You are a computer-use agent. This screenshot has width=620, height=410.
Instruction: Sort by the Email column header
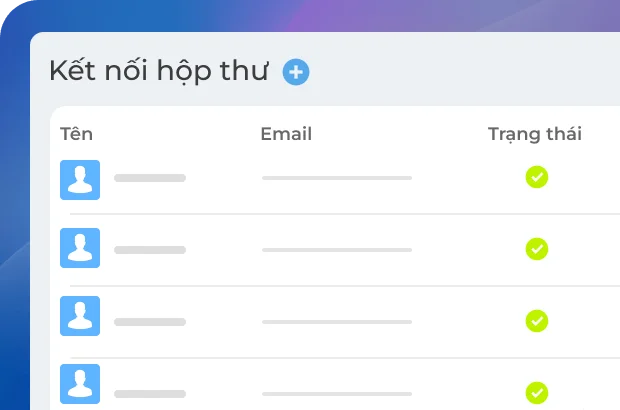coord(286,134)
